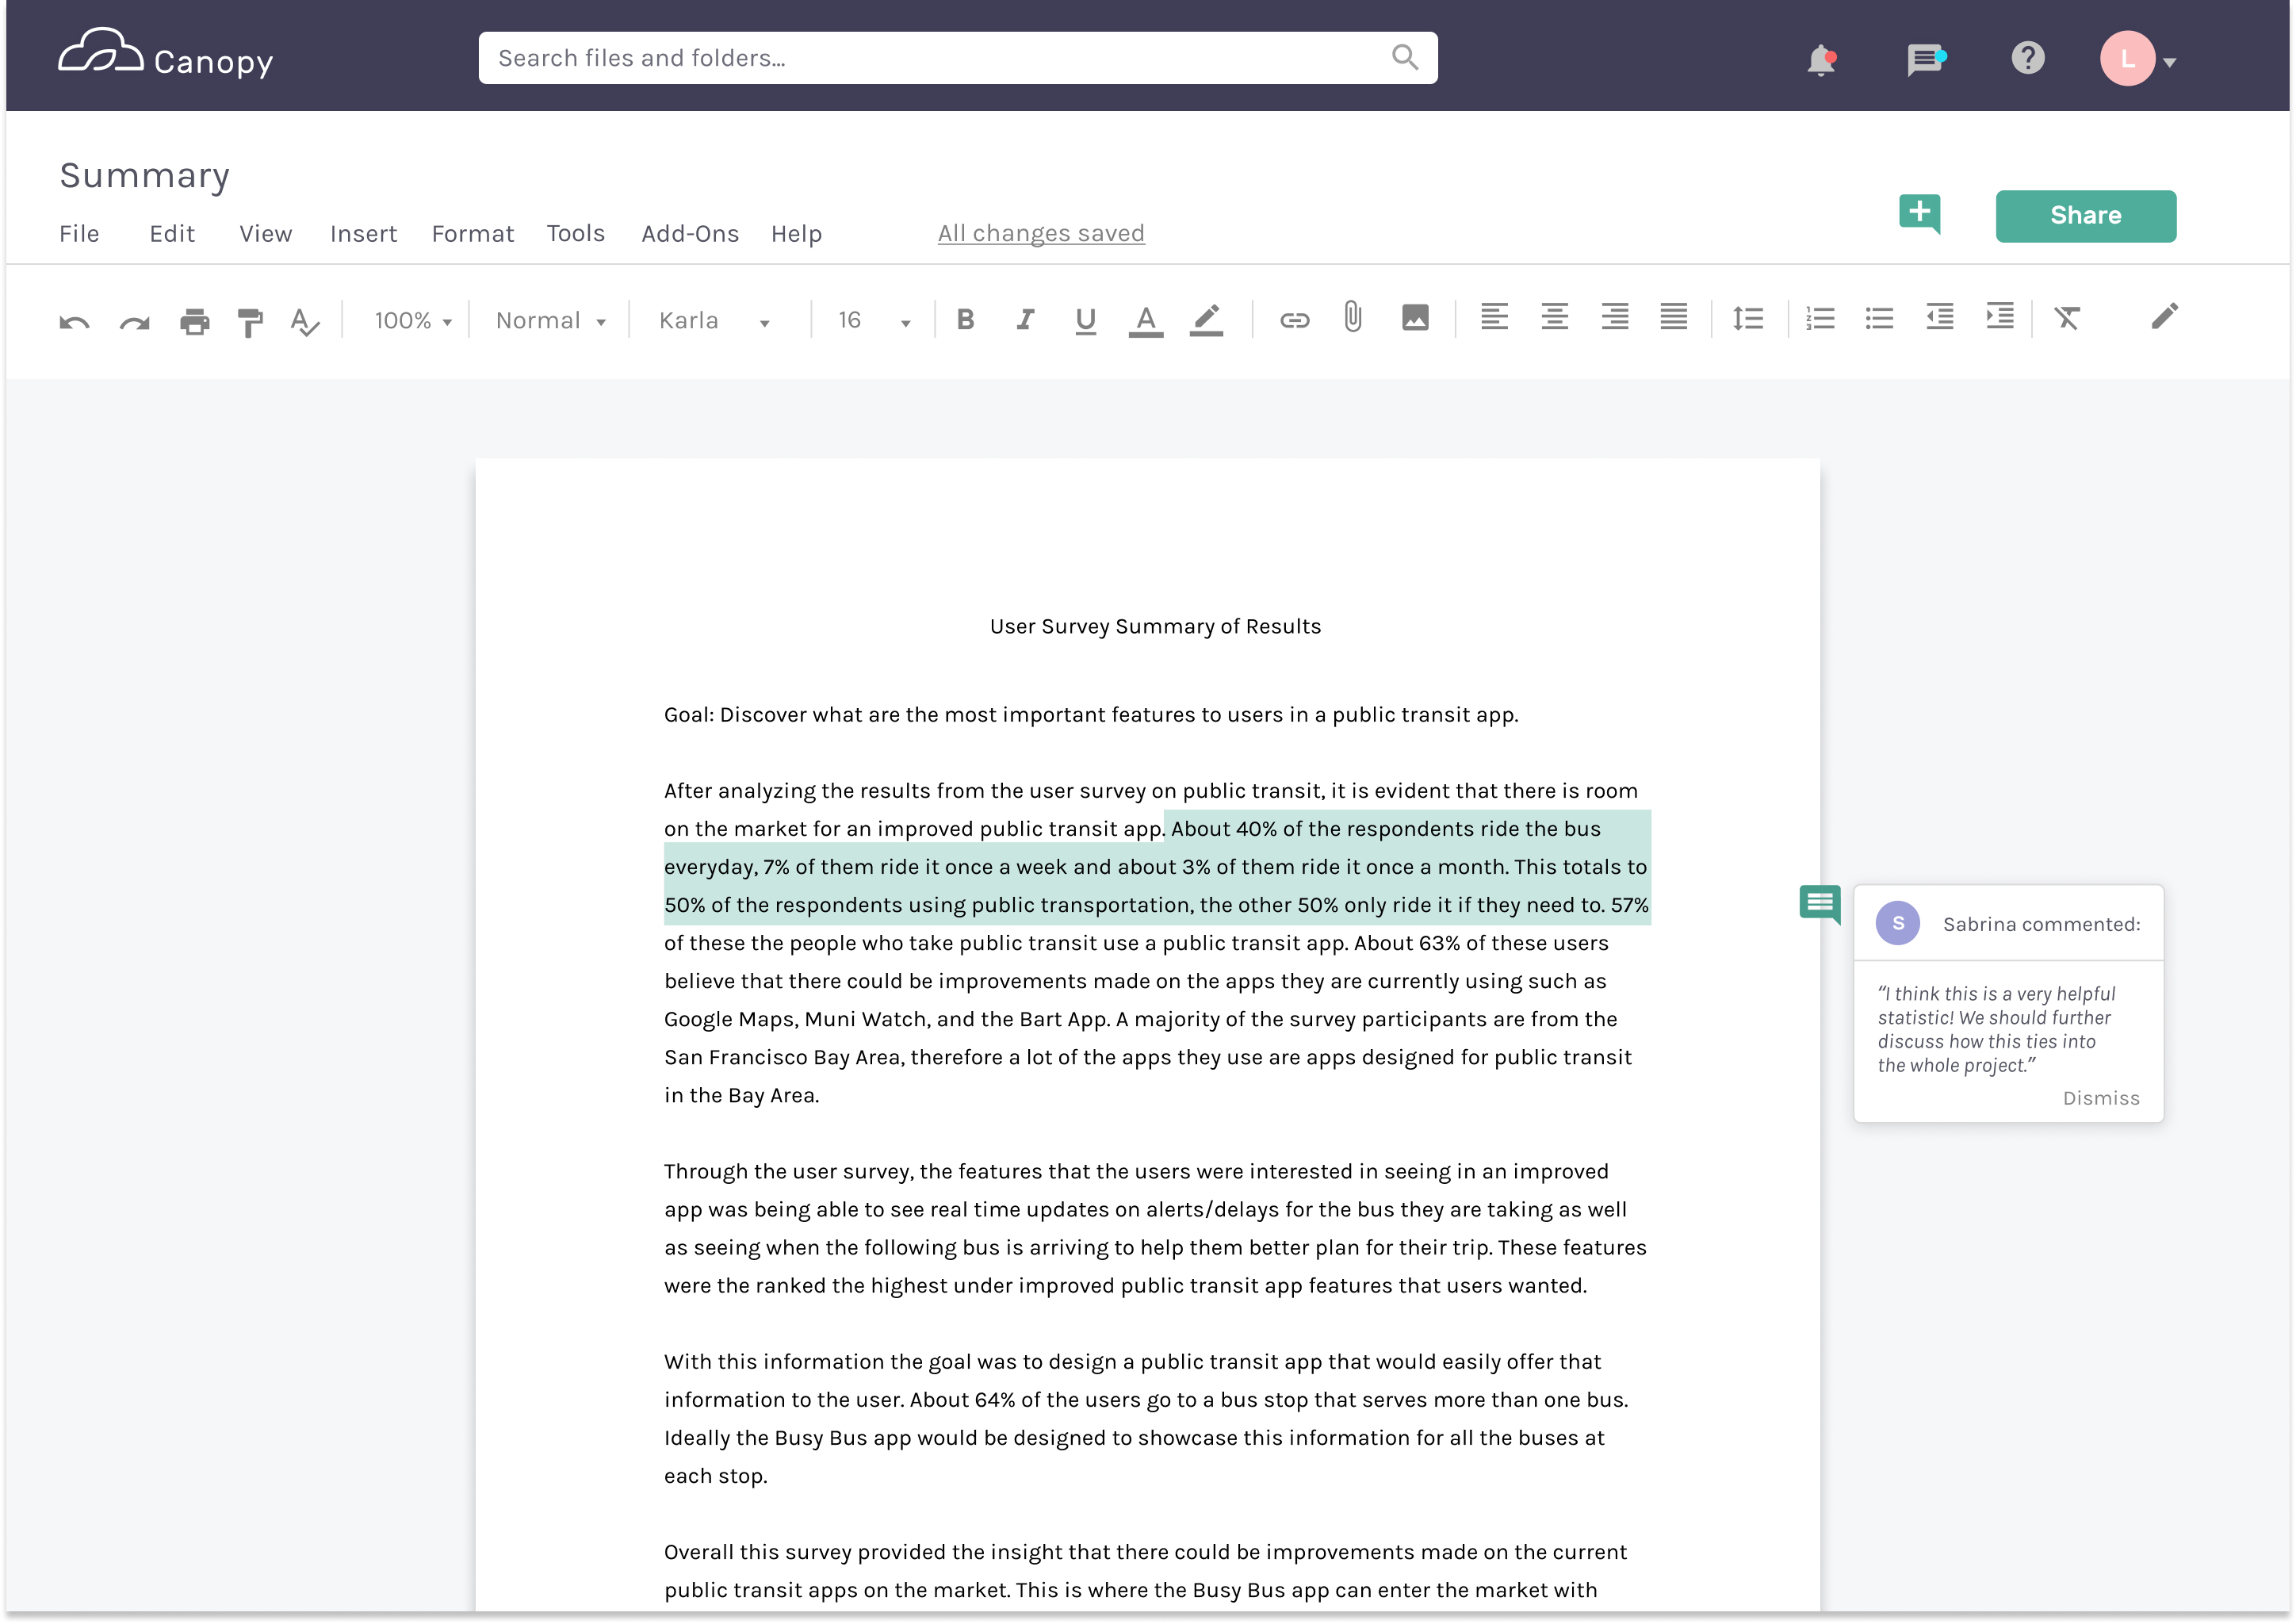The image size is (2296, 1624).
Task: Align text left
Action: tap(1494, 317)
